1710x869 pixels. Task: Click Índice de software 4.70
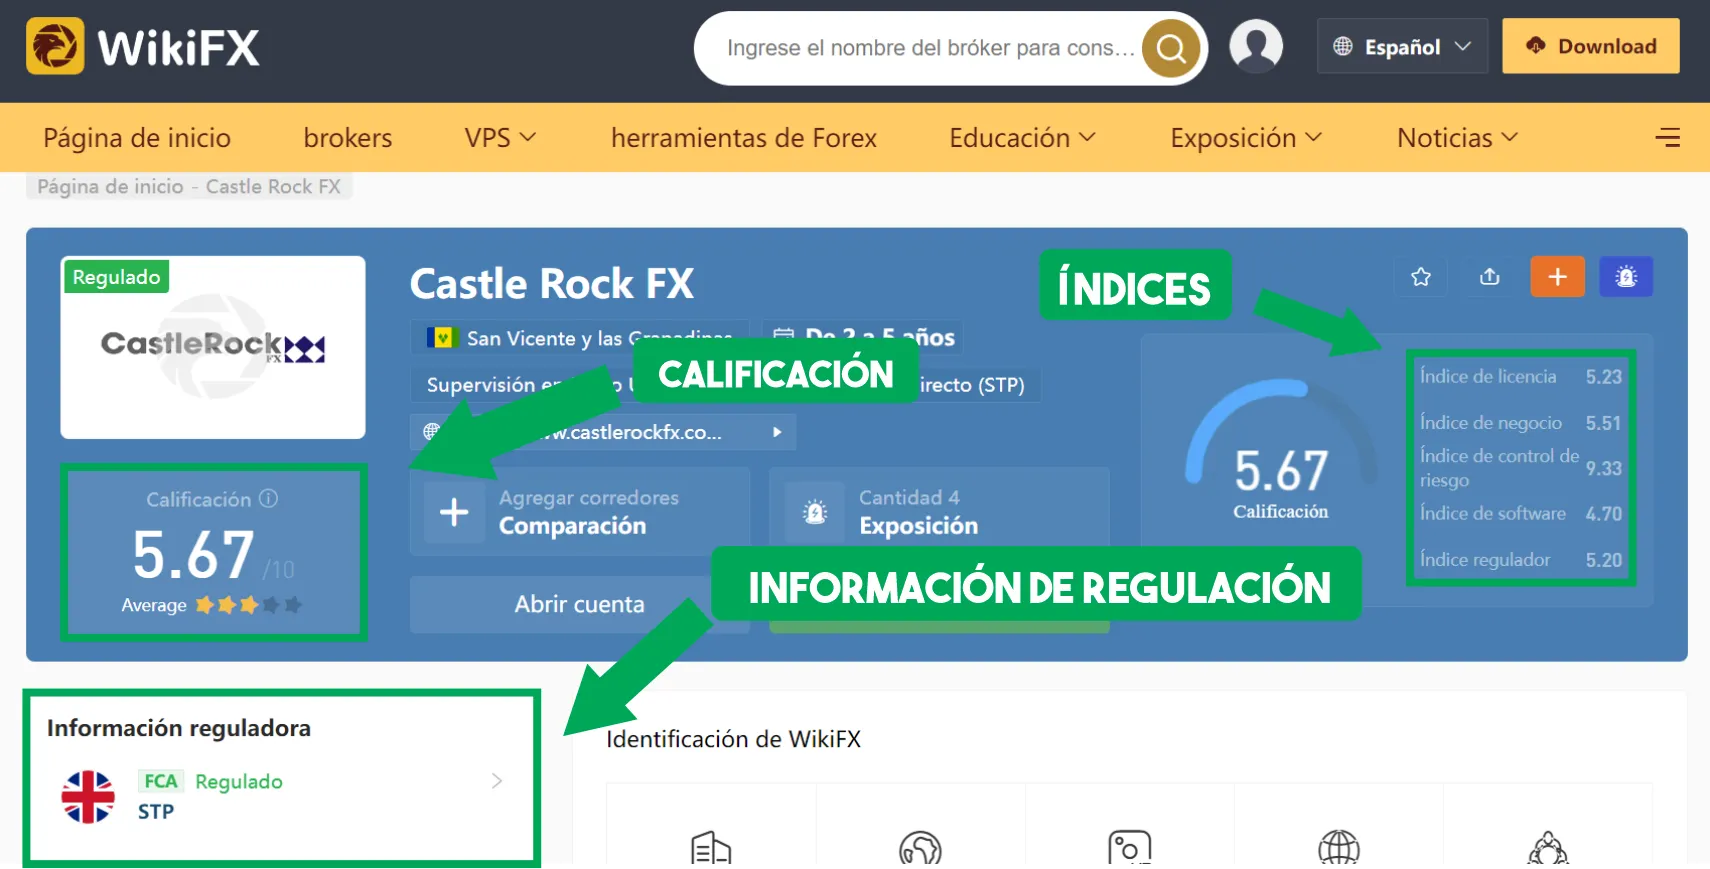[1521, 513]
